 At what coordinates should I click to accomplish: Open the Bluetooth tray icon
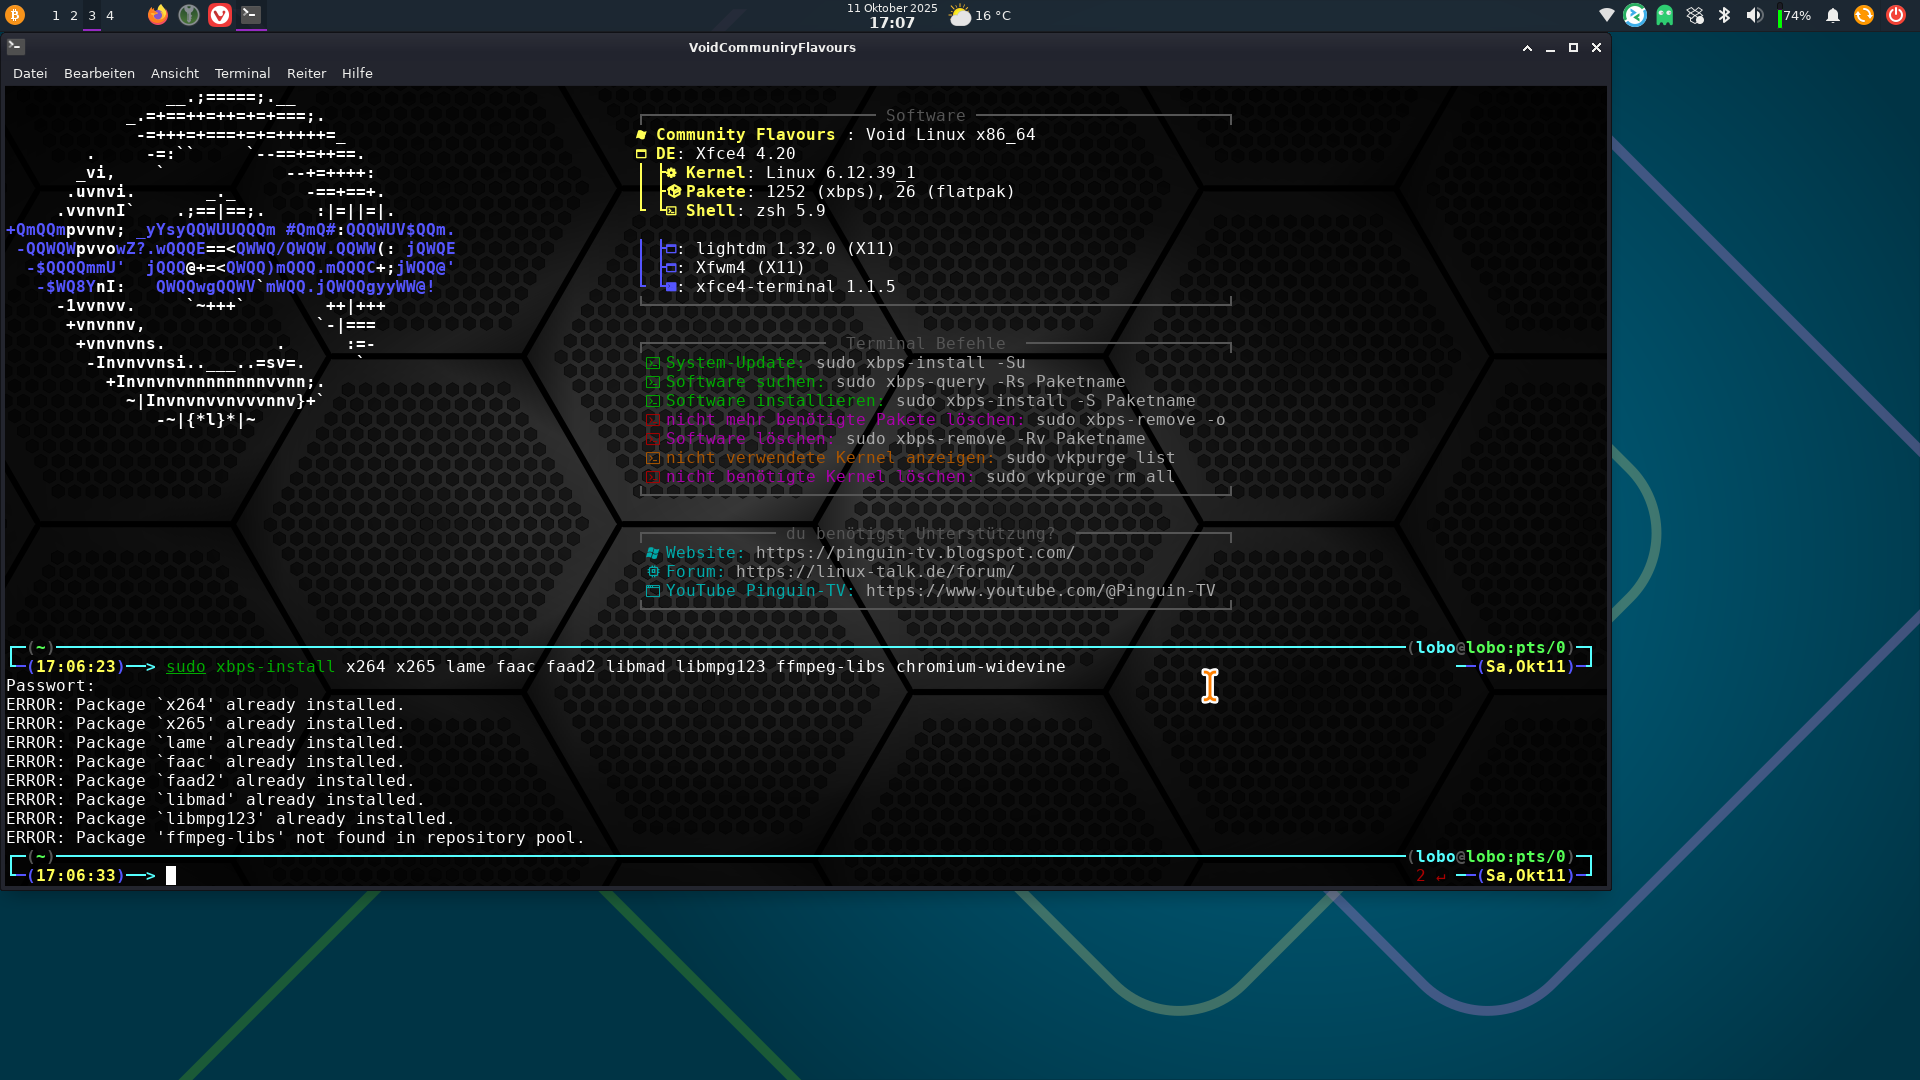point(1724,15)
